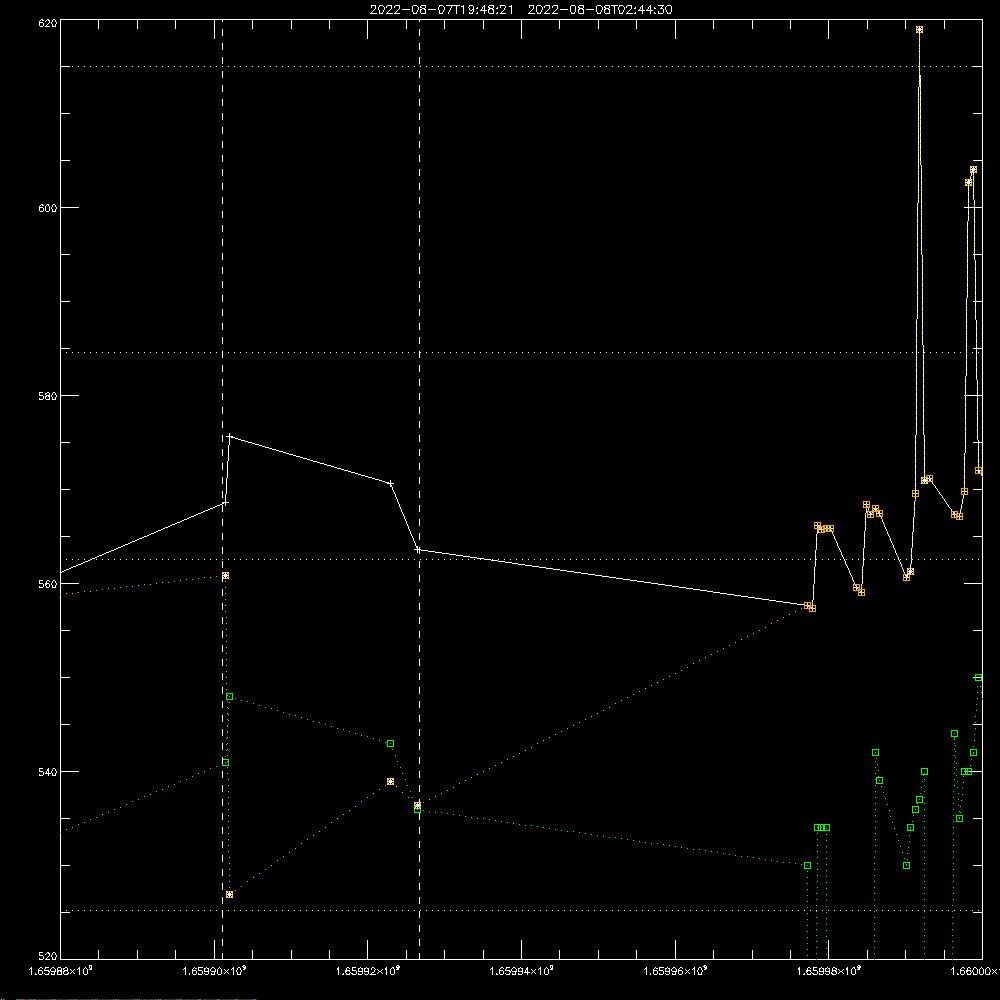
Task: Click the start timestamp 2022-08-07T19:48:21 in title
Action: coord(441,10)
